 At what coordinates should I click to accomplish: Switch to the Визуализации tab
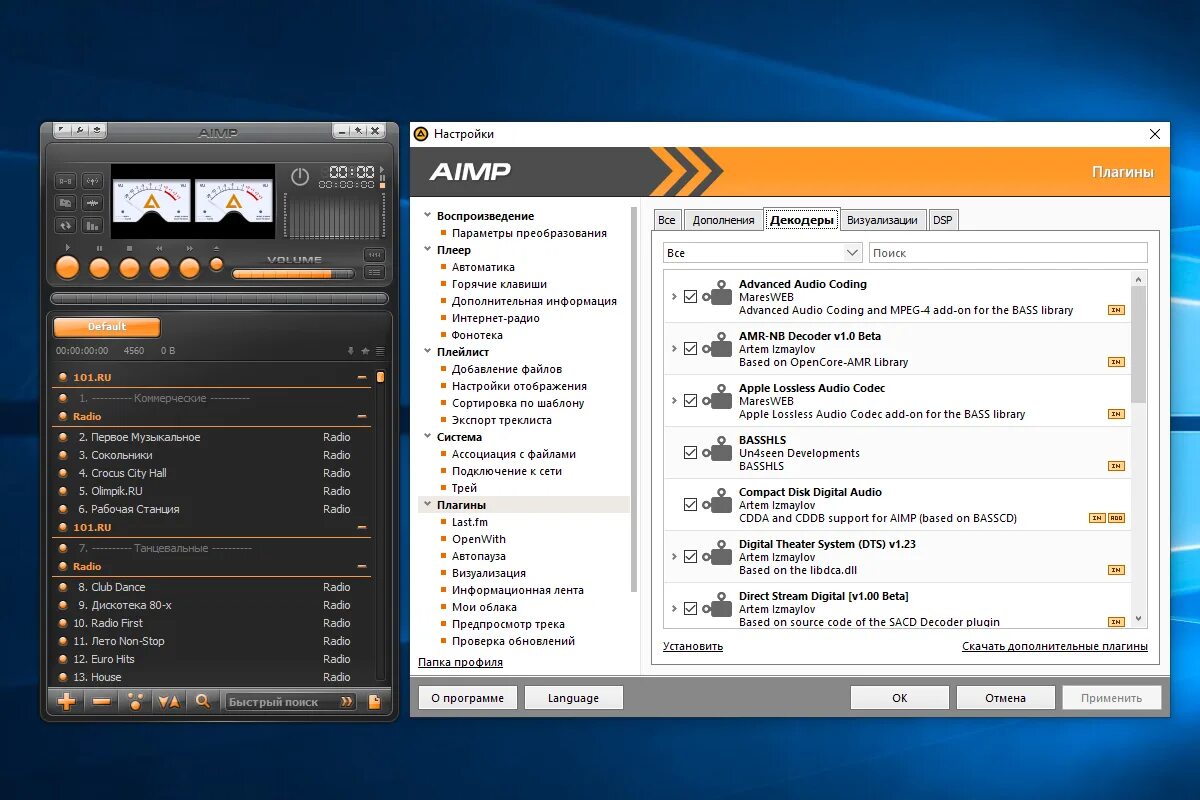[x=882, y=220]
